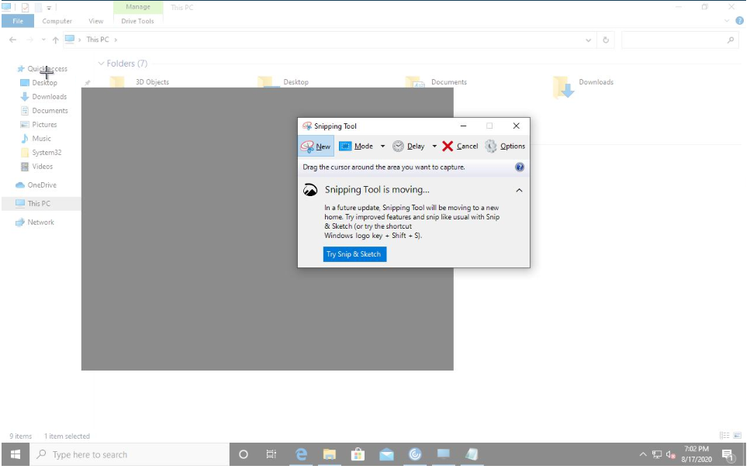This screenshot has width=750, height=469.
Task: Open the Mode dropdown arrow
Action: pos(383,146)
